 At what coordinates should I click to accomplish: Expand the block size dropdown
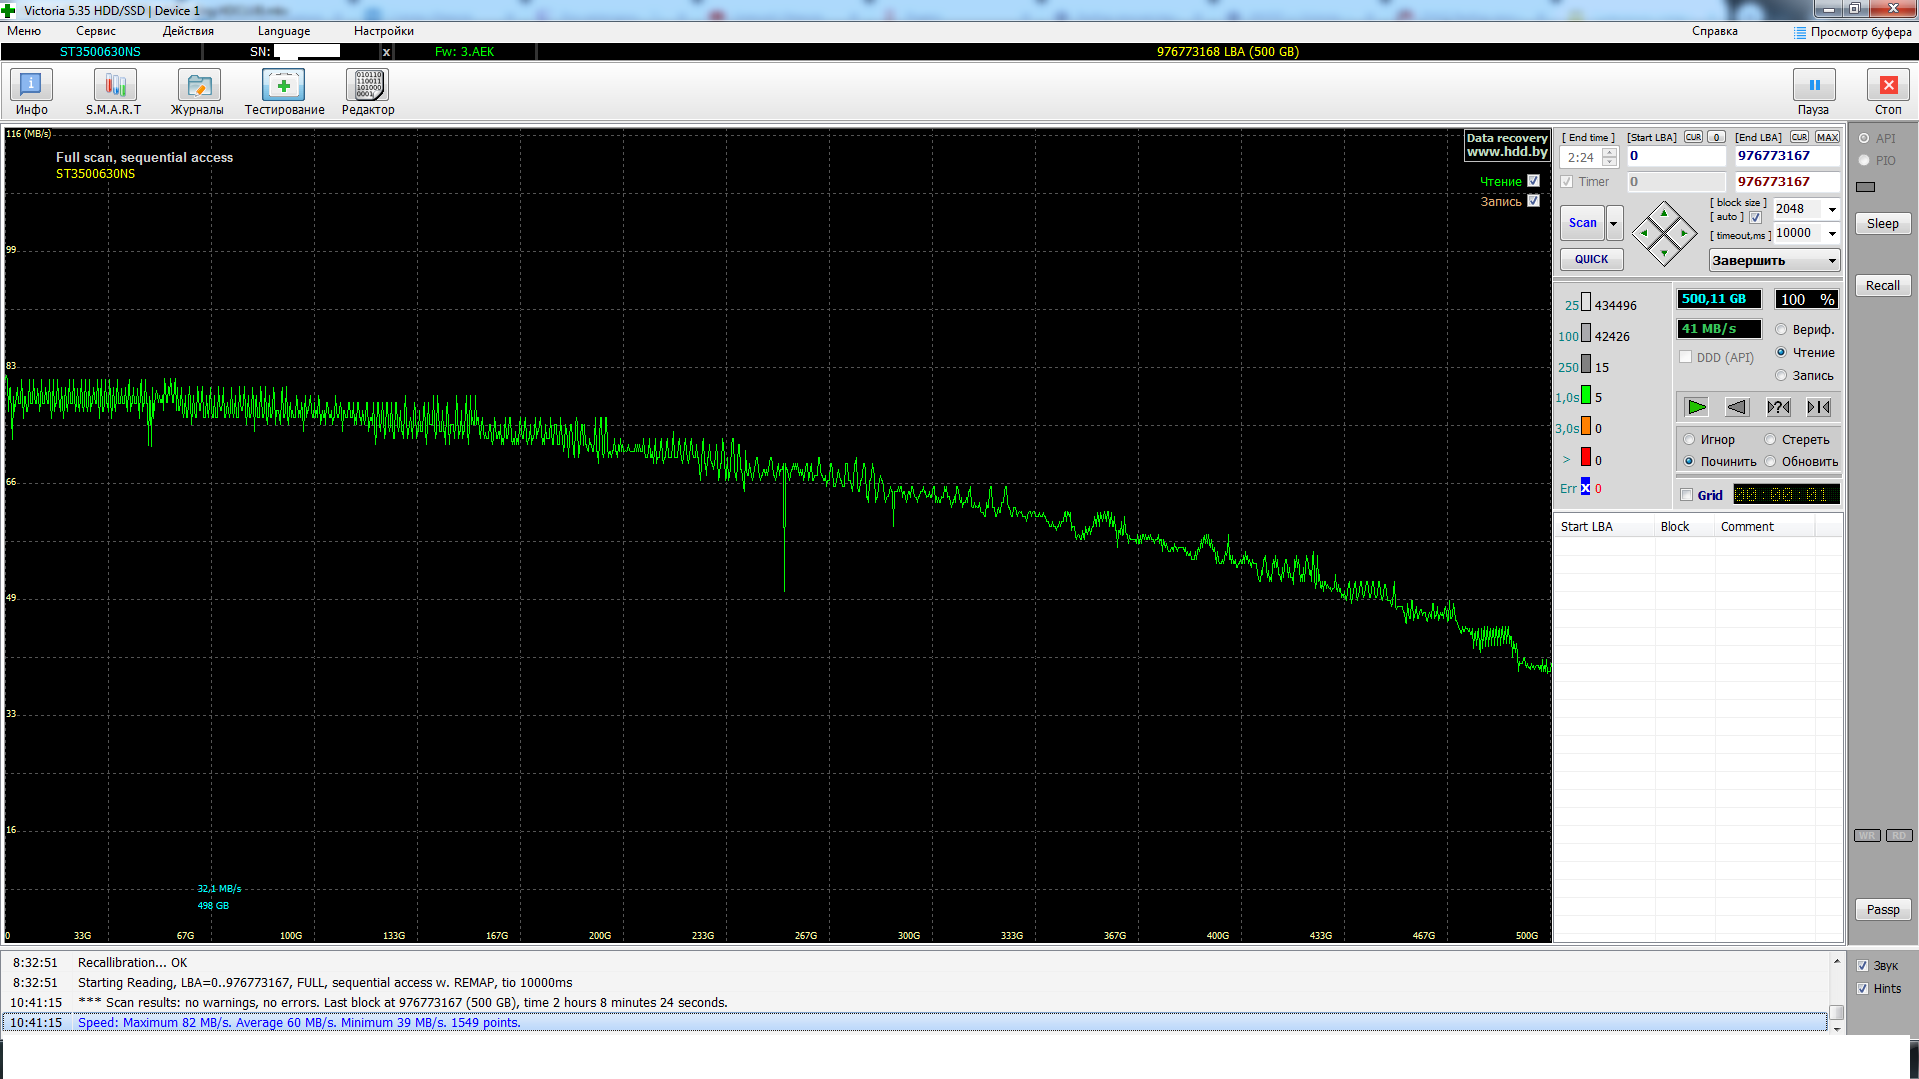[x=1832, y=209]
